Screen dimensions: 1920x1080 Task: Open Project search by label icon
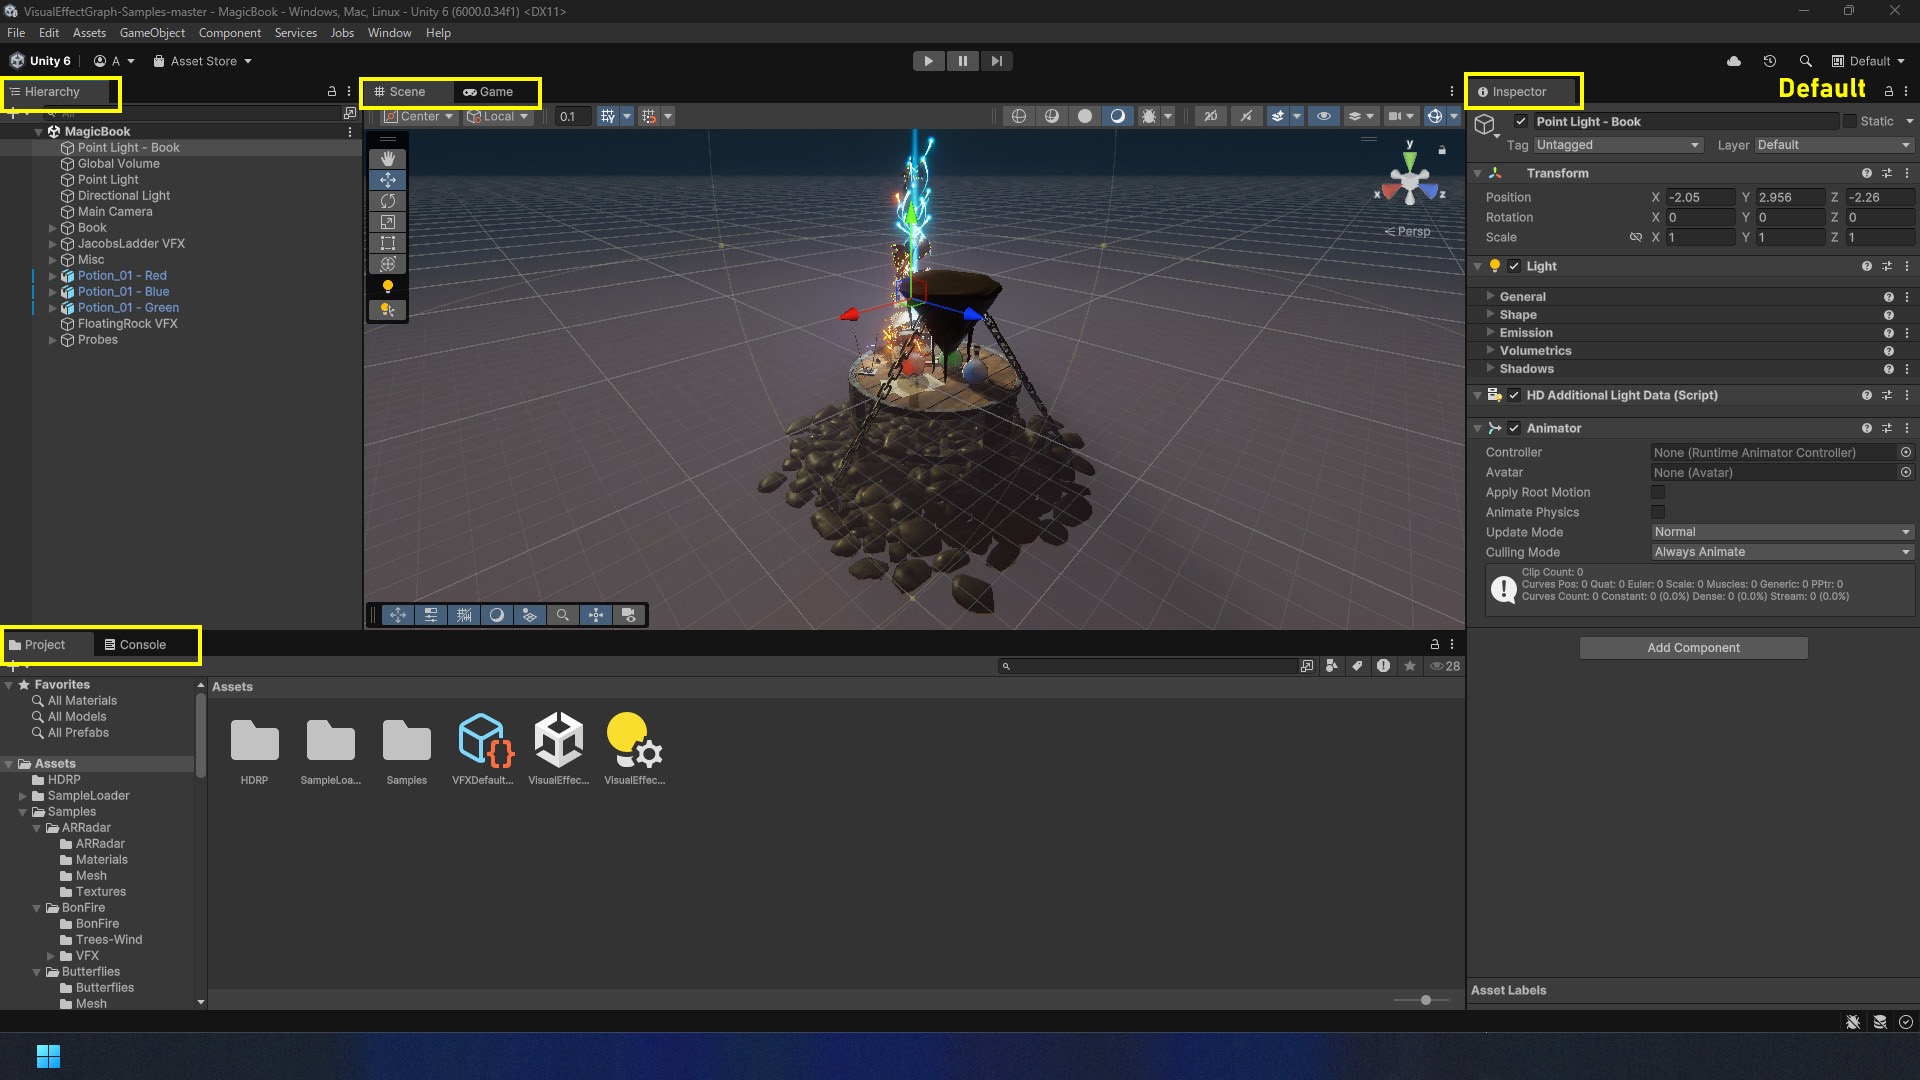pos(1357,666)
